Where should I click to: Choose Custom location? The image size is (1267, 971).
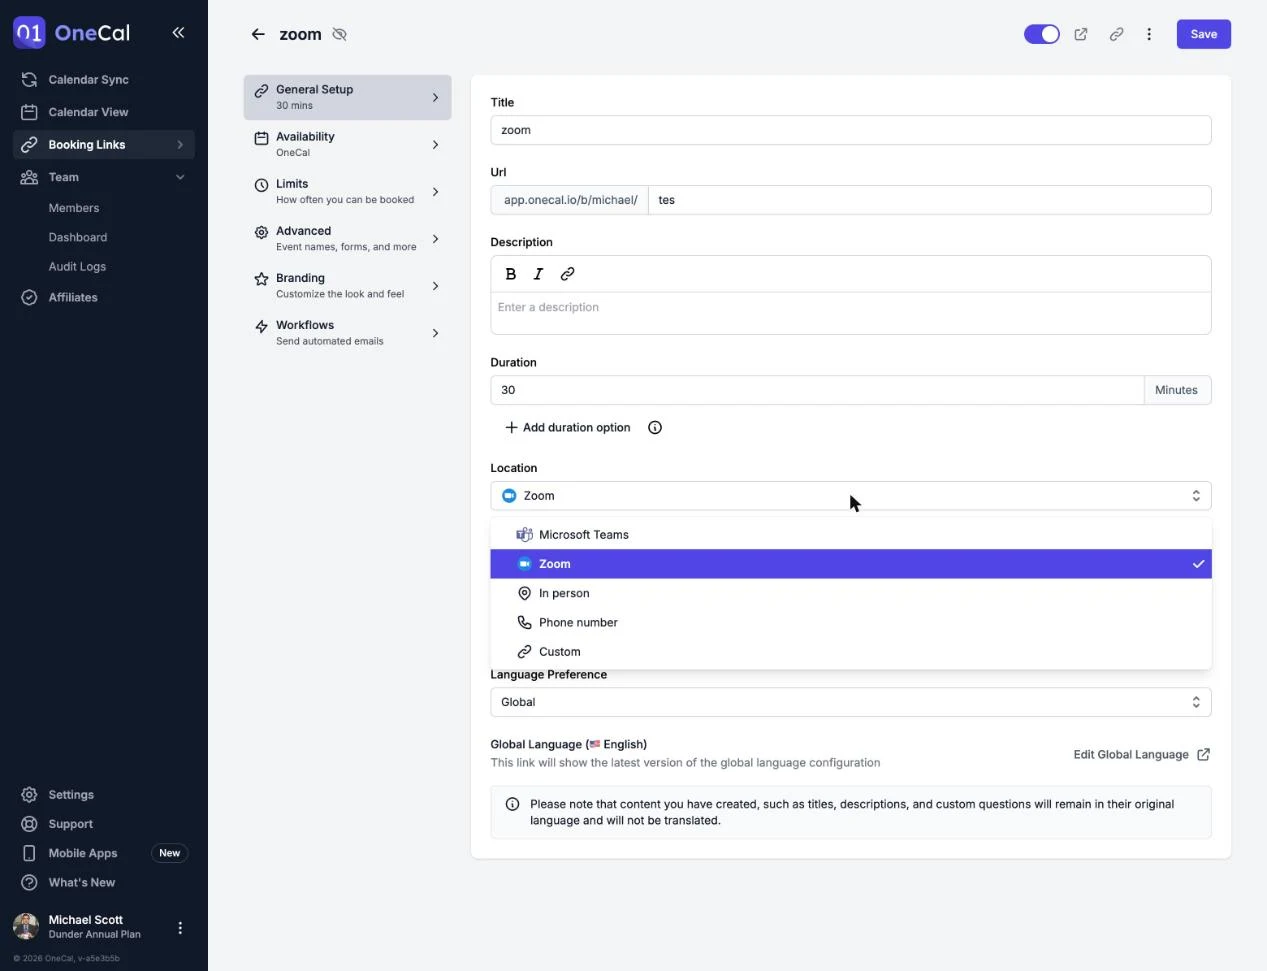[850, 651]
